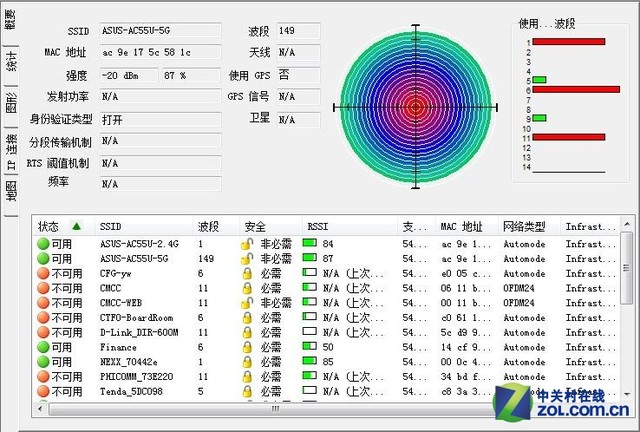
Task: Sort by the 安全 security column header
Action: [271, 226]
